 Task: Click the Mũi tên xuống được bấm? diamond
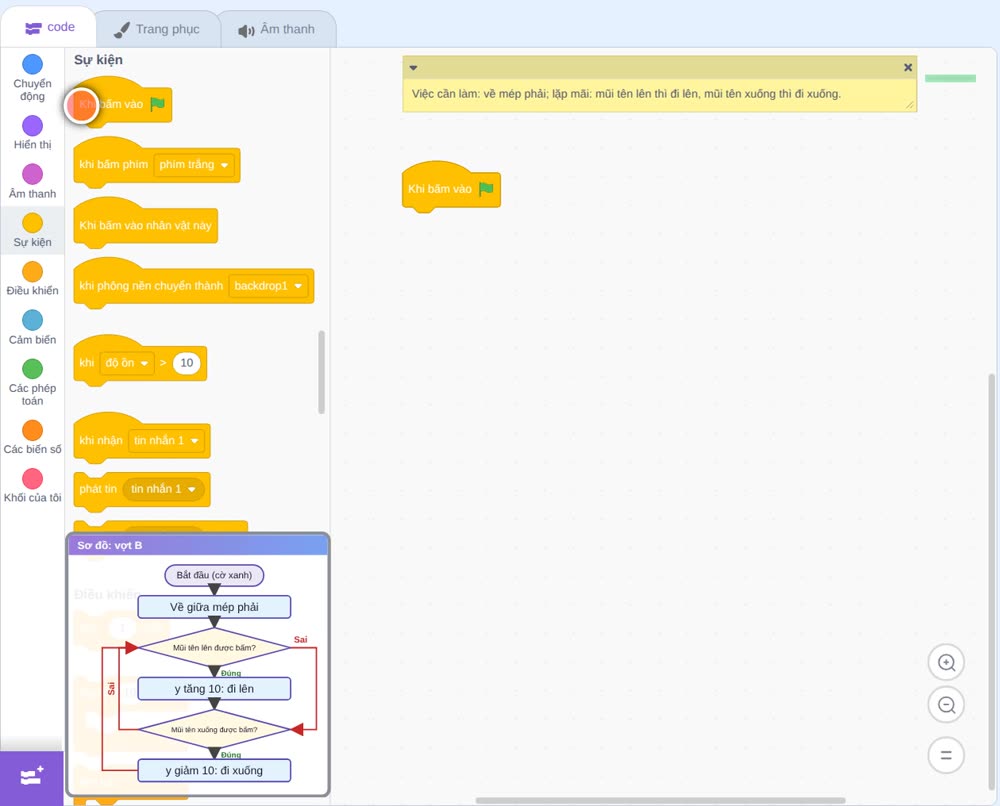(214, 729)
